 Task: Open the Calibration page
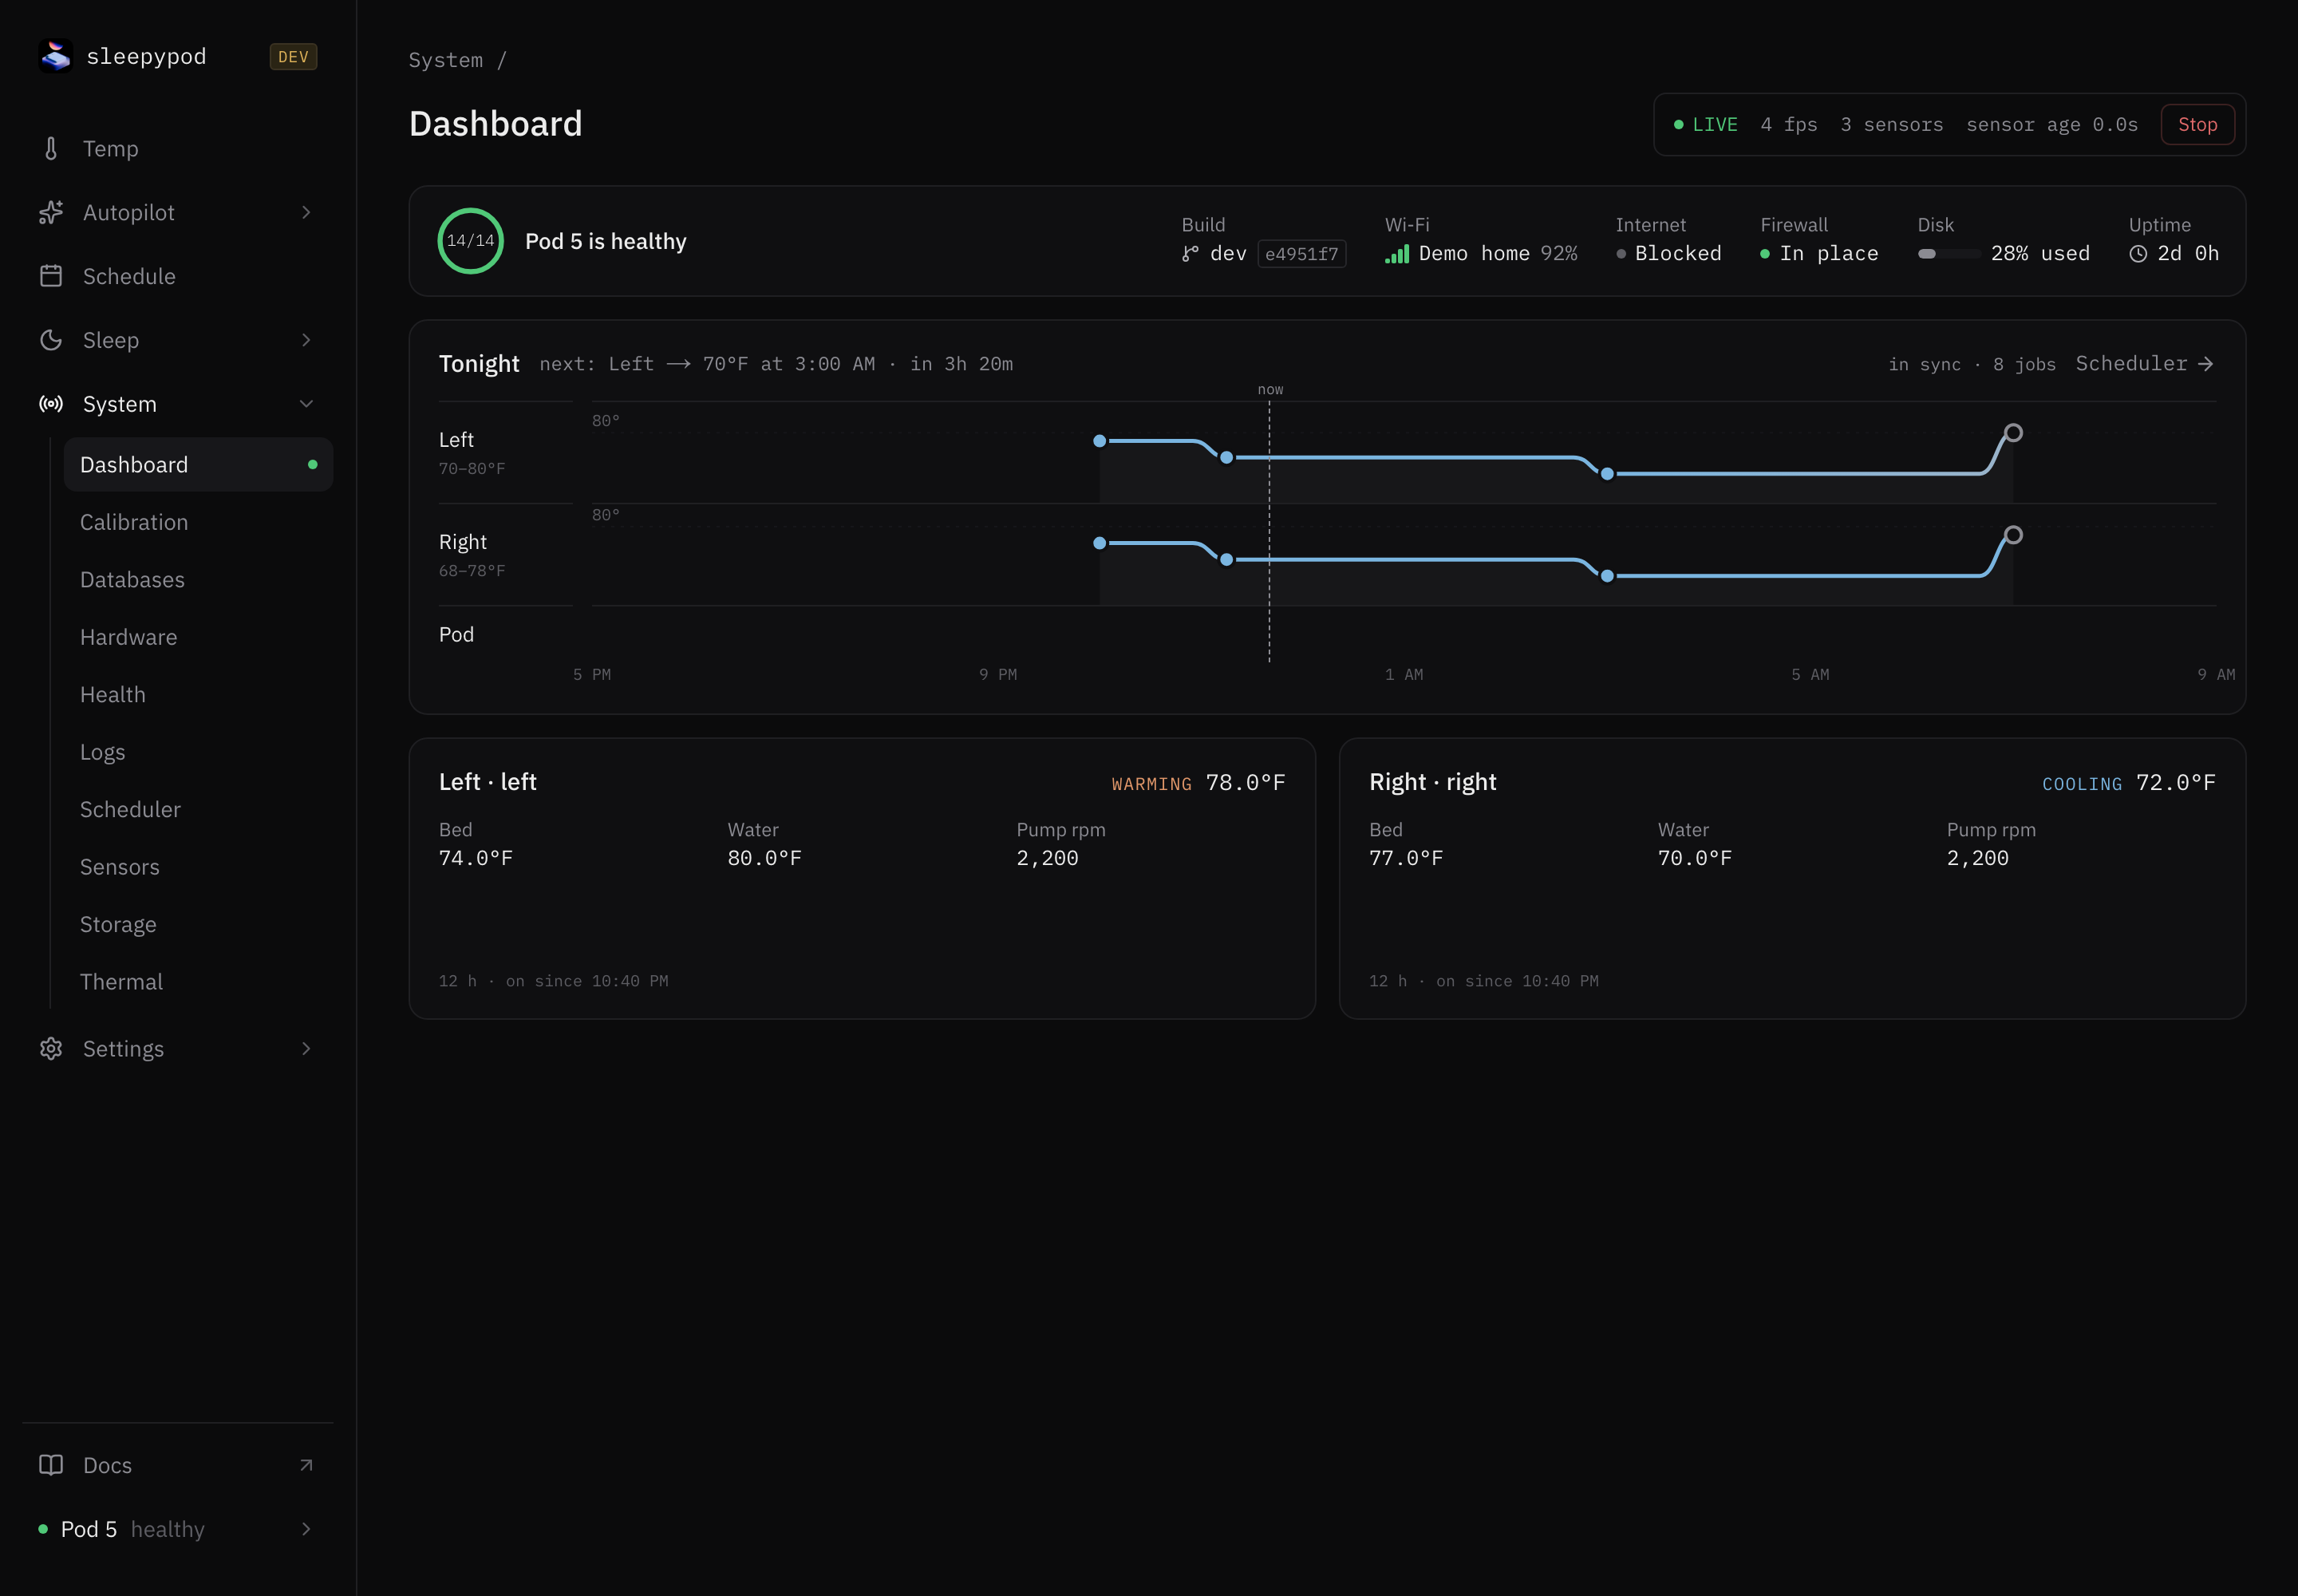(x=198, y=522)
